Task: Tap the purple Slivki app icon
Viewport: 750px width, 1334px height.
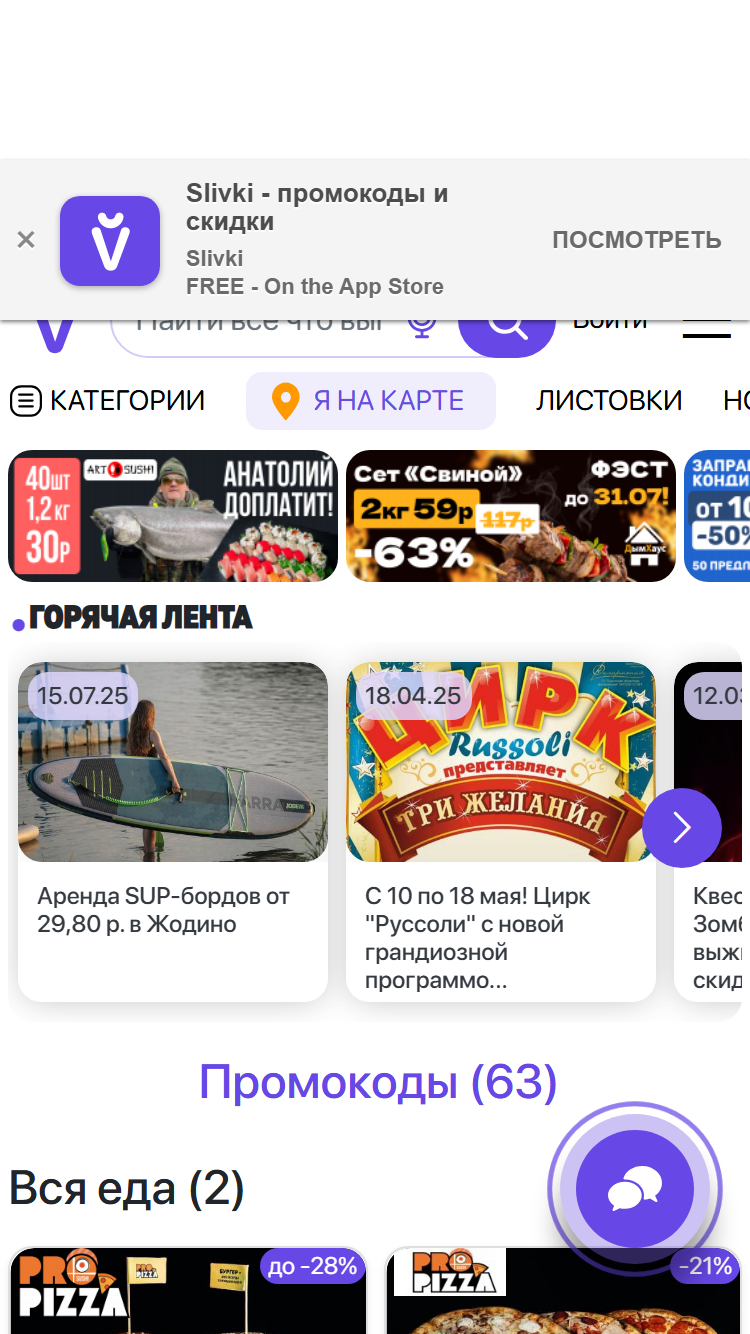Action: (x=110, y=241)
